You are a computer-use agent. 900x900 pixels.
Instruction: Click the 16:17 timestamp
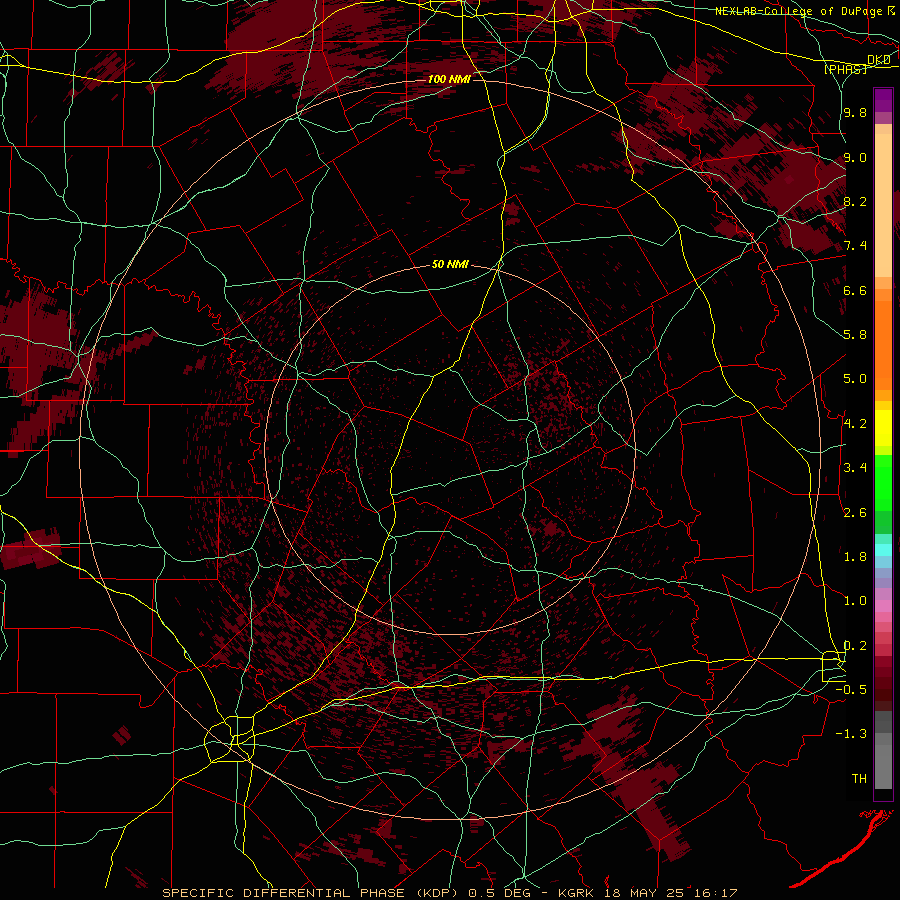[x=717, y=893]
